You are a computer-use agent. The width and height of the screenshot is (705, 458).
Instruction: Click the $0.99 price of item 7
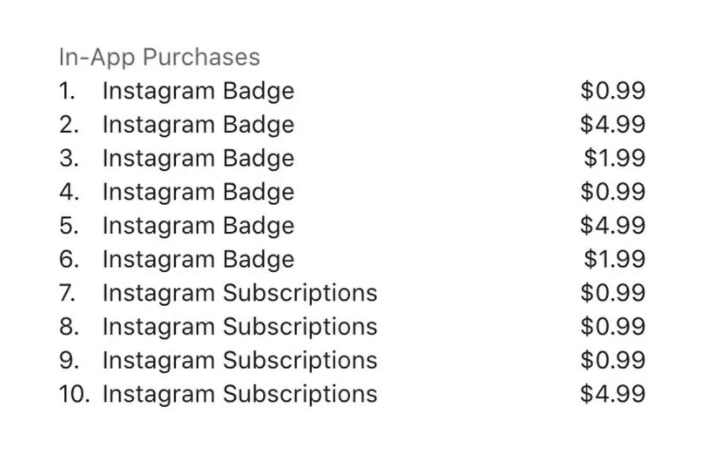pos(613,293)
